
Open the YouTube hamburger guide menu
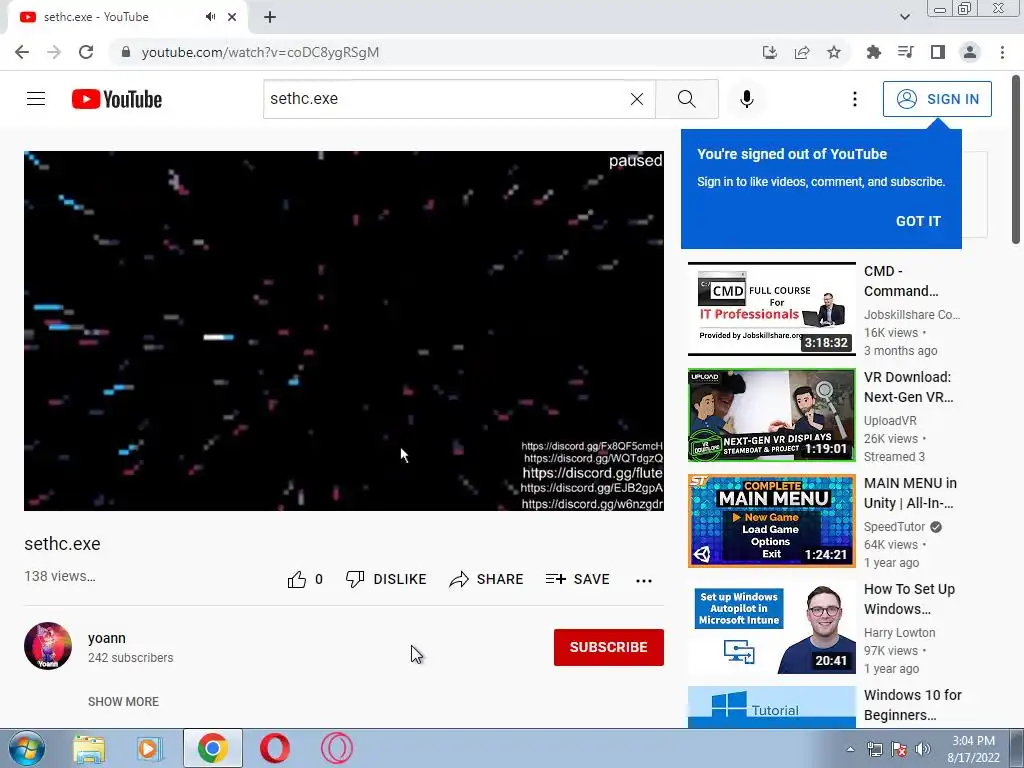pos(36,99)
